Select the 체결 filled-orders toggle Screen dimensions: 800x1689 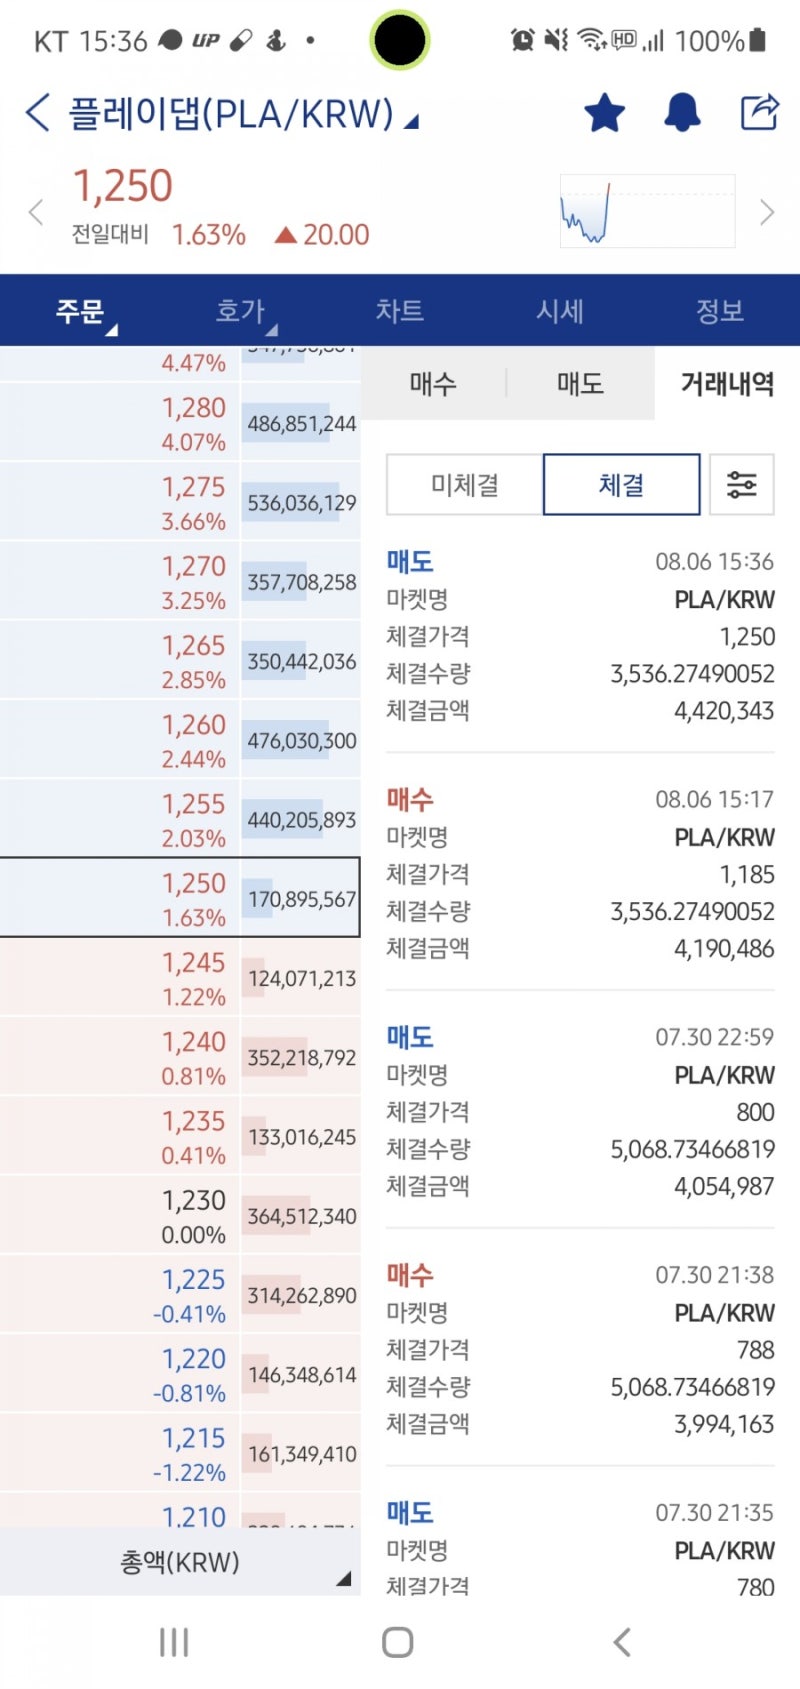click(620, 484)
